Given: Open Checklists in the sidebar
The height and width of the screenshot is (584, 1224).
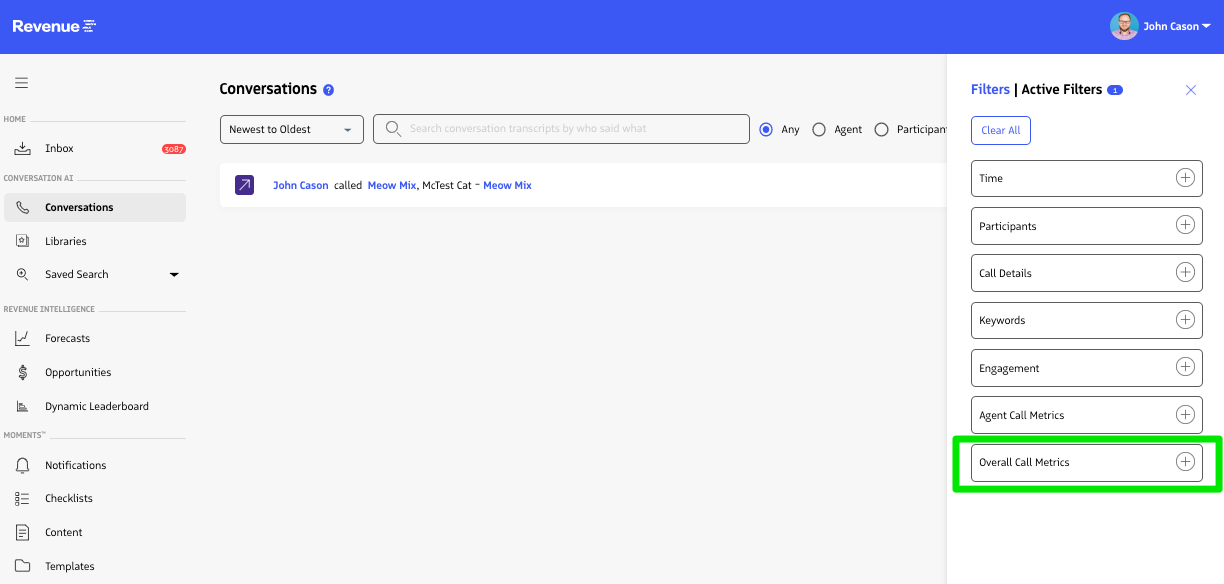Looking at the screenshot, I should pyautogui.click(x=68, y=498).
